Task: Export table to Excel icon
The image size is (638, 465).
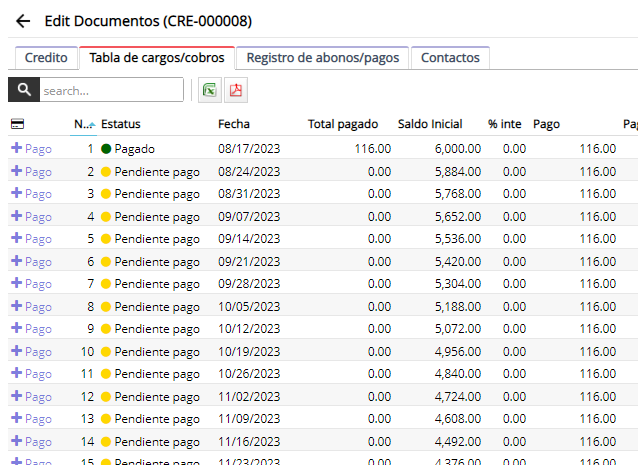Action: [210, 90]
